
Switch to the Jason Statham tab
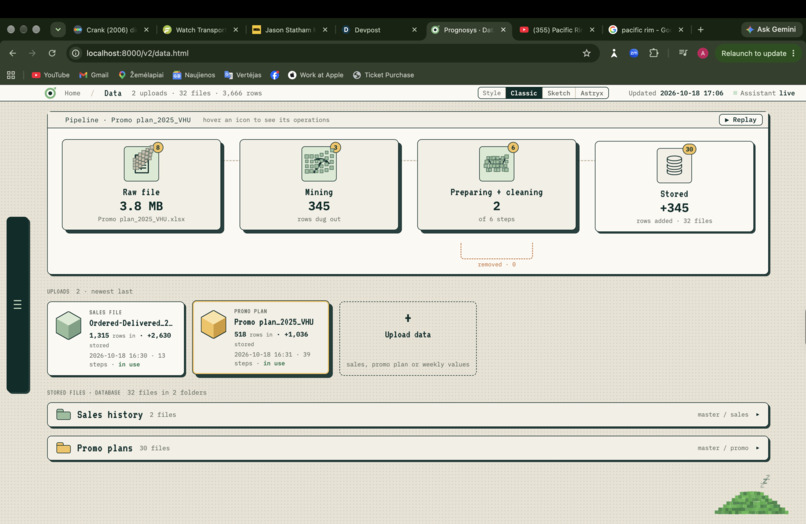point(289,30)
